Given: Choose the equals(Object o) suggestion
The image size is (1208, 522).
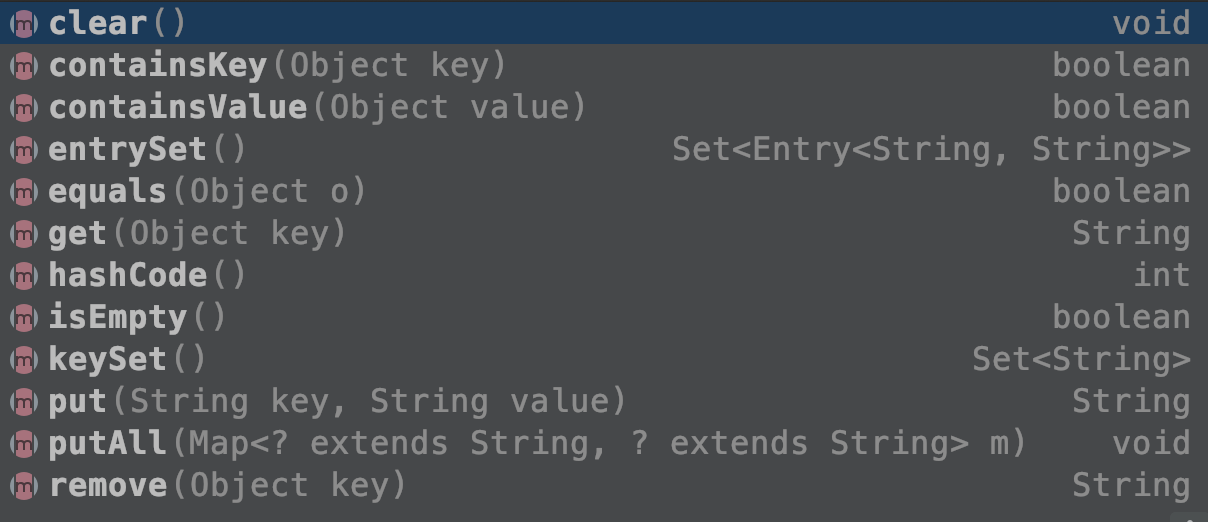Looking at the screenshot, I should click(604, 191).
